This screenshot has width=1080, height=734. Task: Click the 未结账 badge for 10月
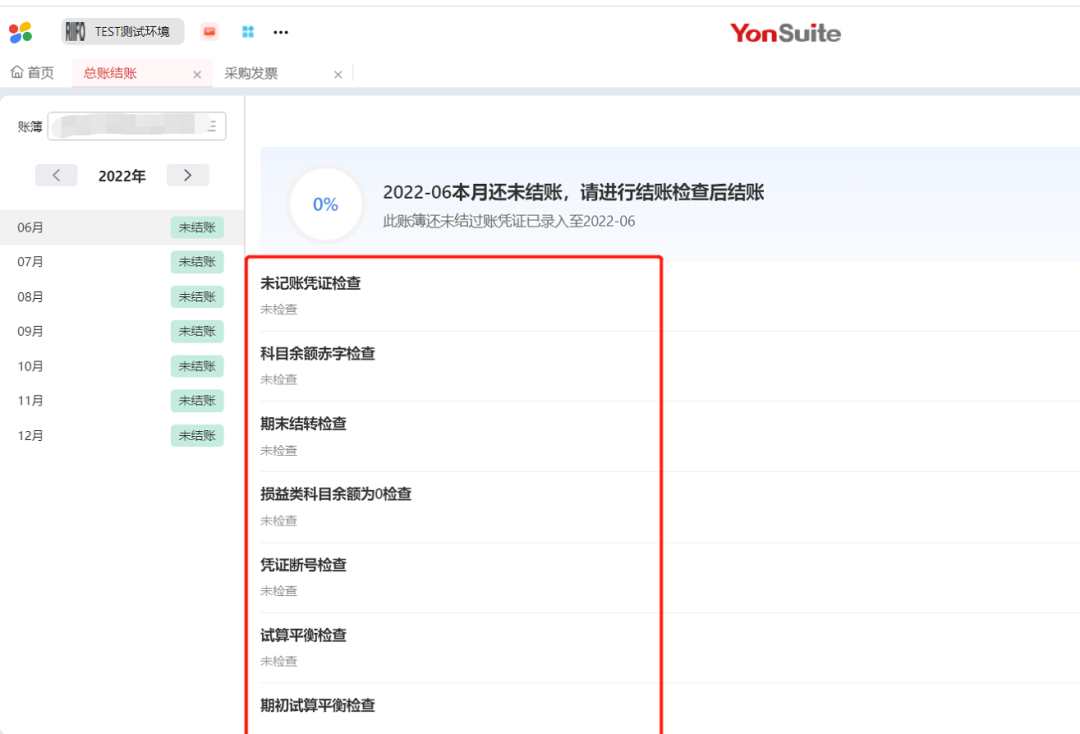(197, 366)
